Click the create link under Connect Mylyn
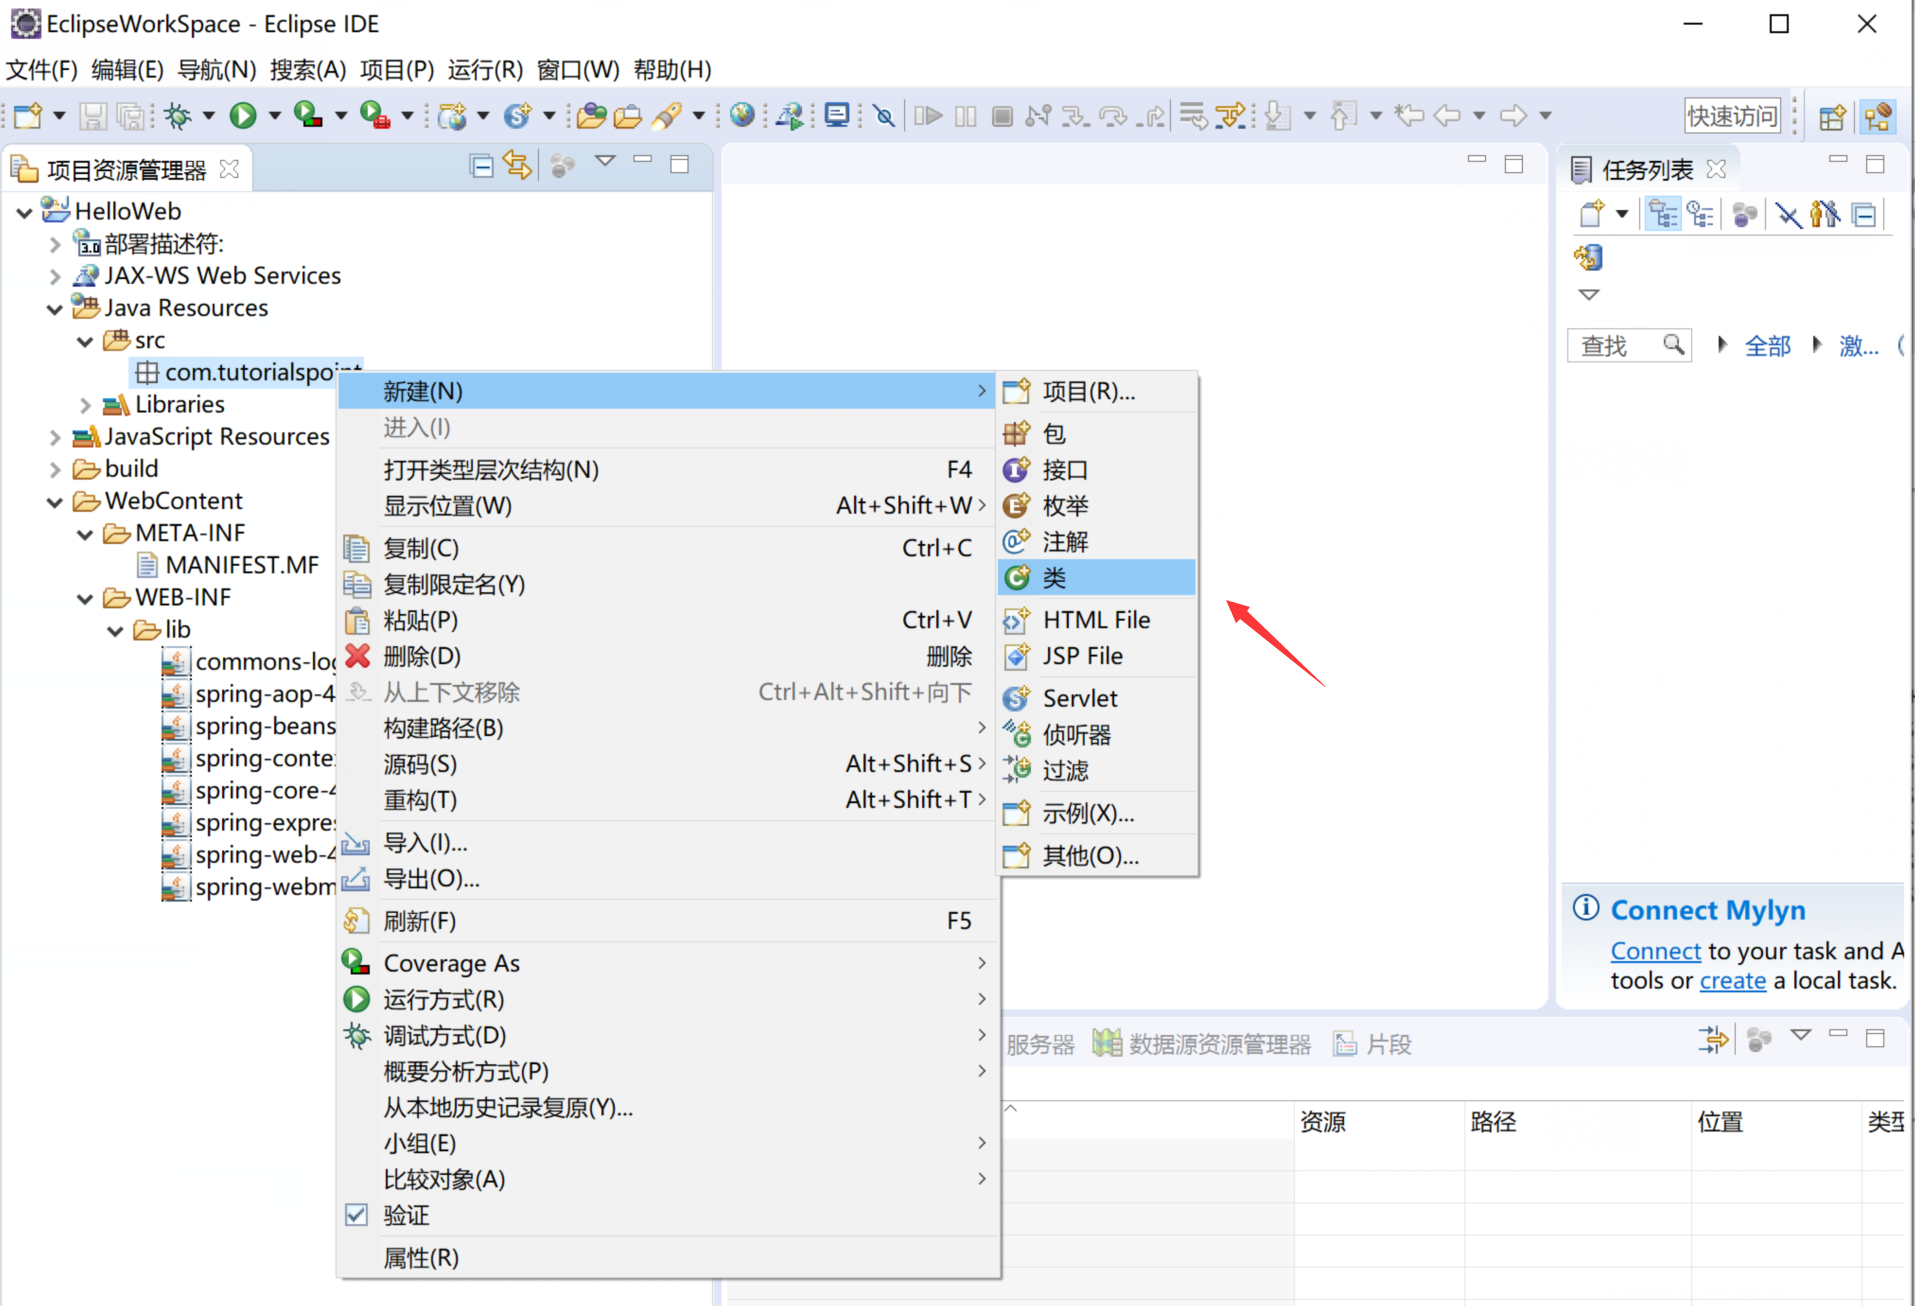This screenshot has height=1306, width=1915. coord(1733,981)
